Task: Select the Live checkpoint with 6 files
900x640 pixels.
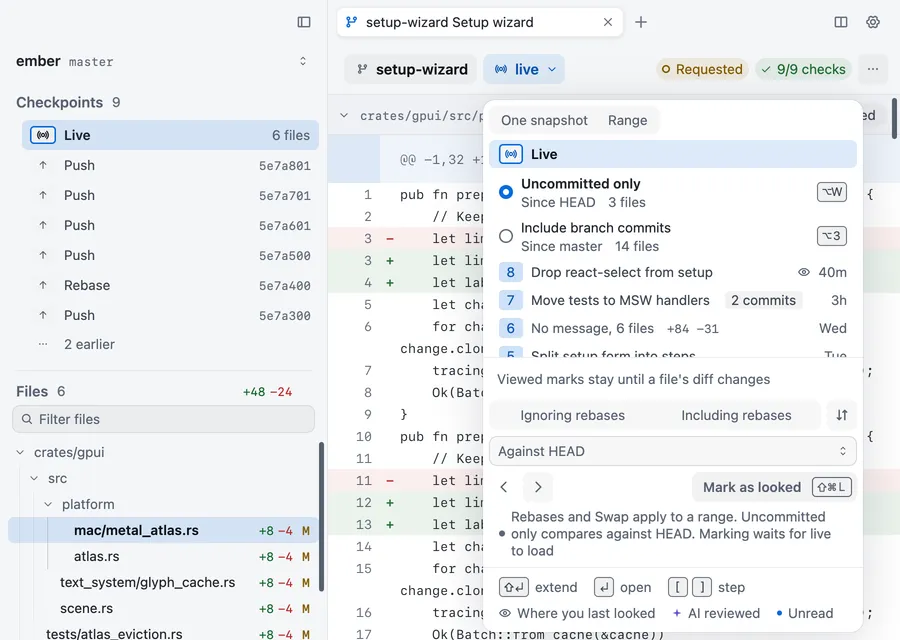Action: 170,135
